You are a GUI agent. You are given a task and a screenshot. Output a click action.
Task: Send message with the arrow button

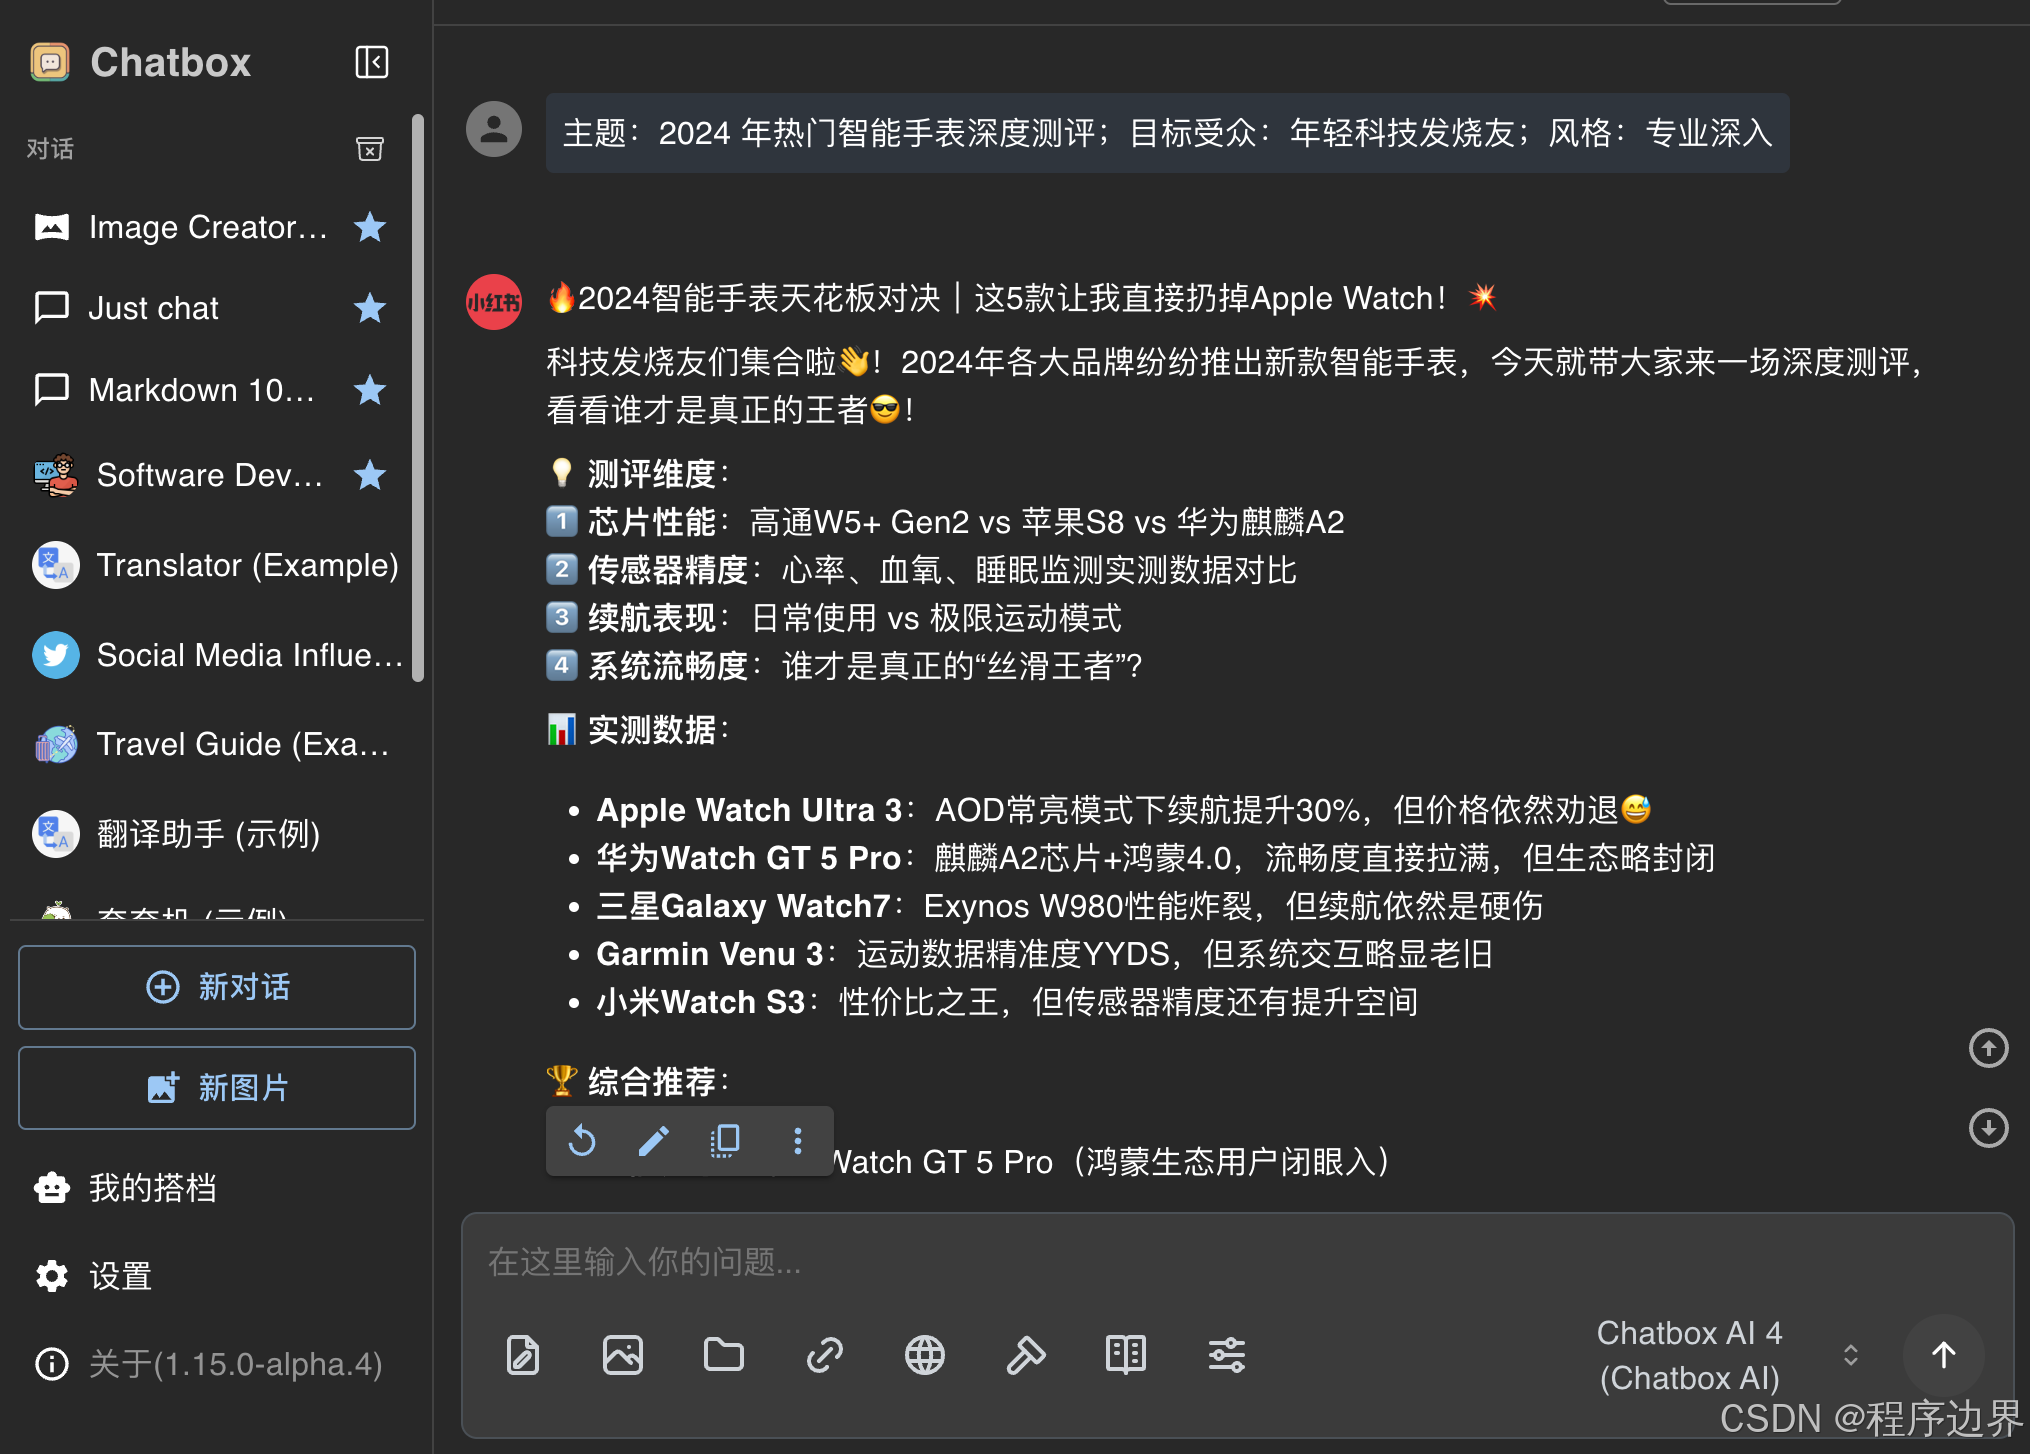tap(1944, 1355)
